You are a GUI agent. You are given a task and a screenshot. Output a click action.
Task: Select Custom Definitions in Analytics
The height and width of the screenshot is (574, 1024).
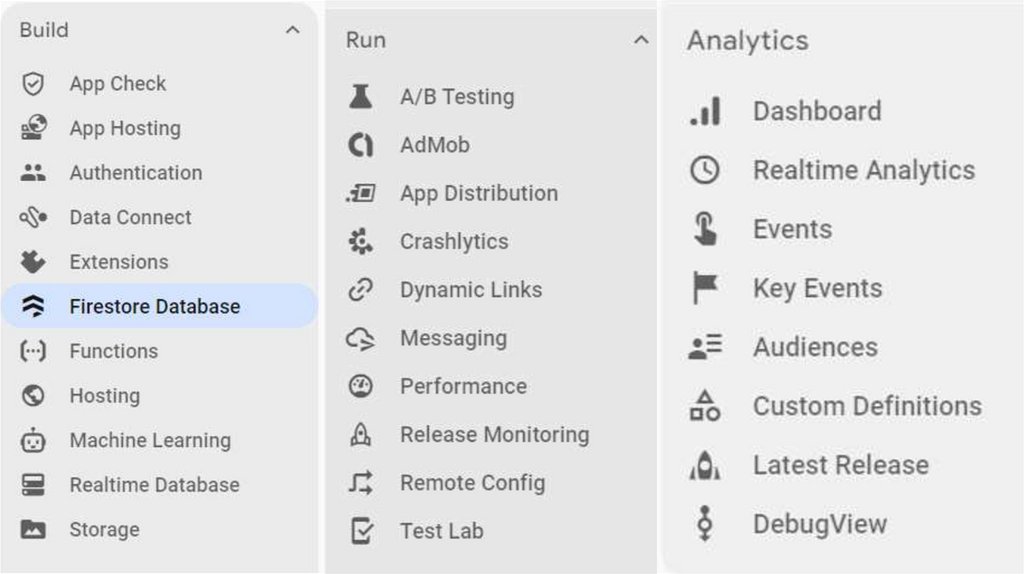pos(866,406)
